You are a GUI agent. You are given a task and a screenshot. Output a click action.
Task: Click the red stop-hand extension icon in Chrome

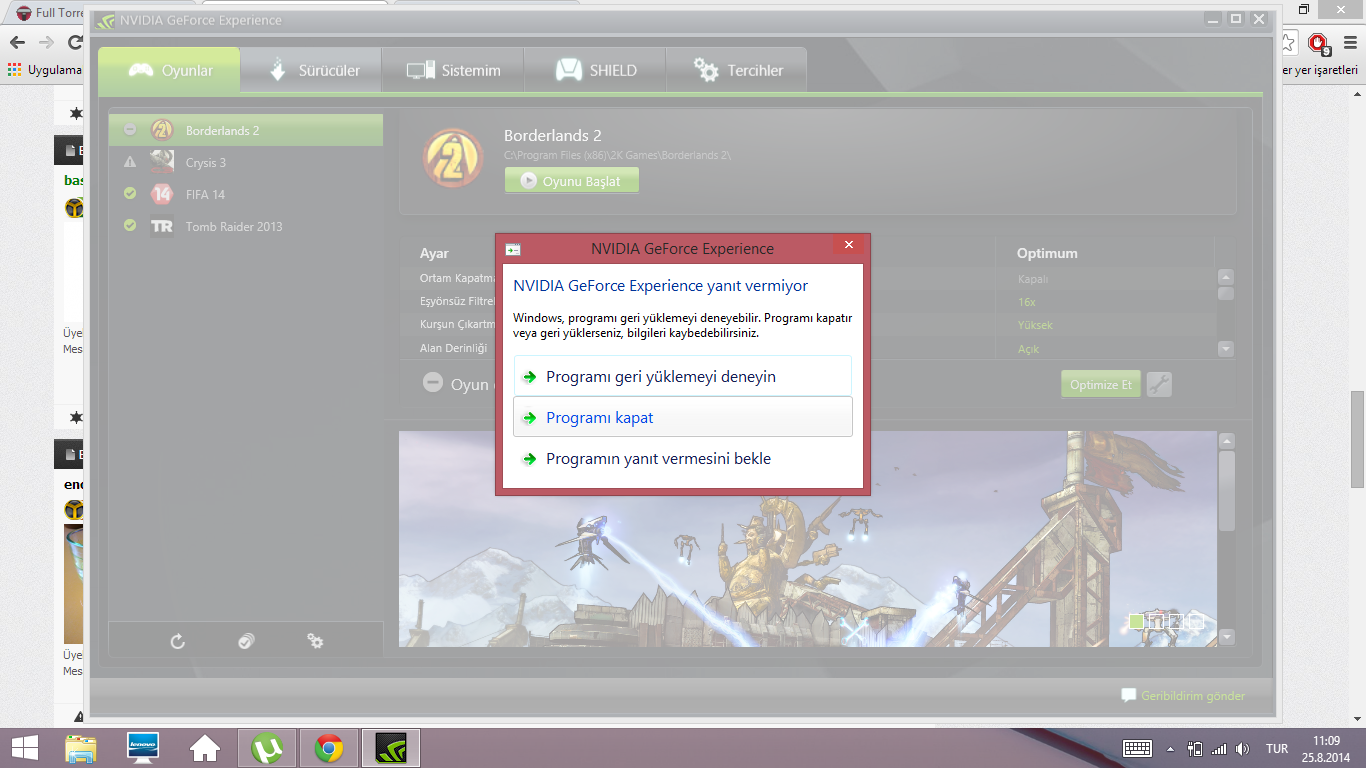point(1319,43)
